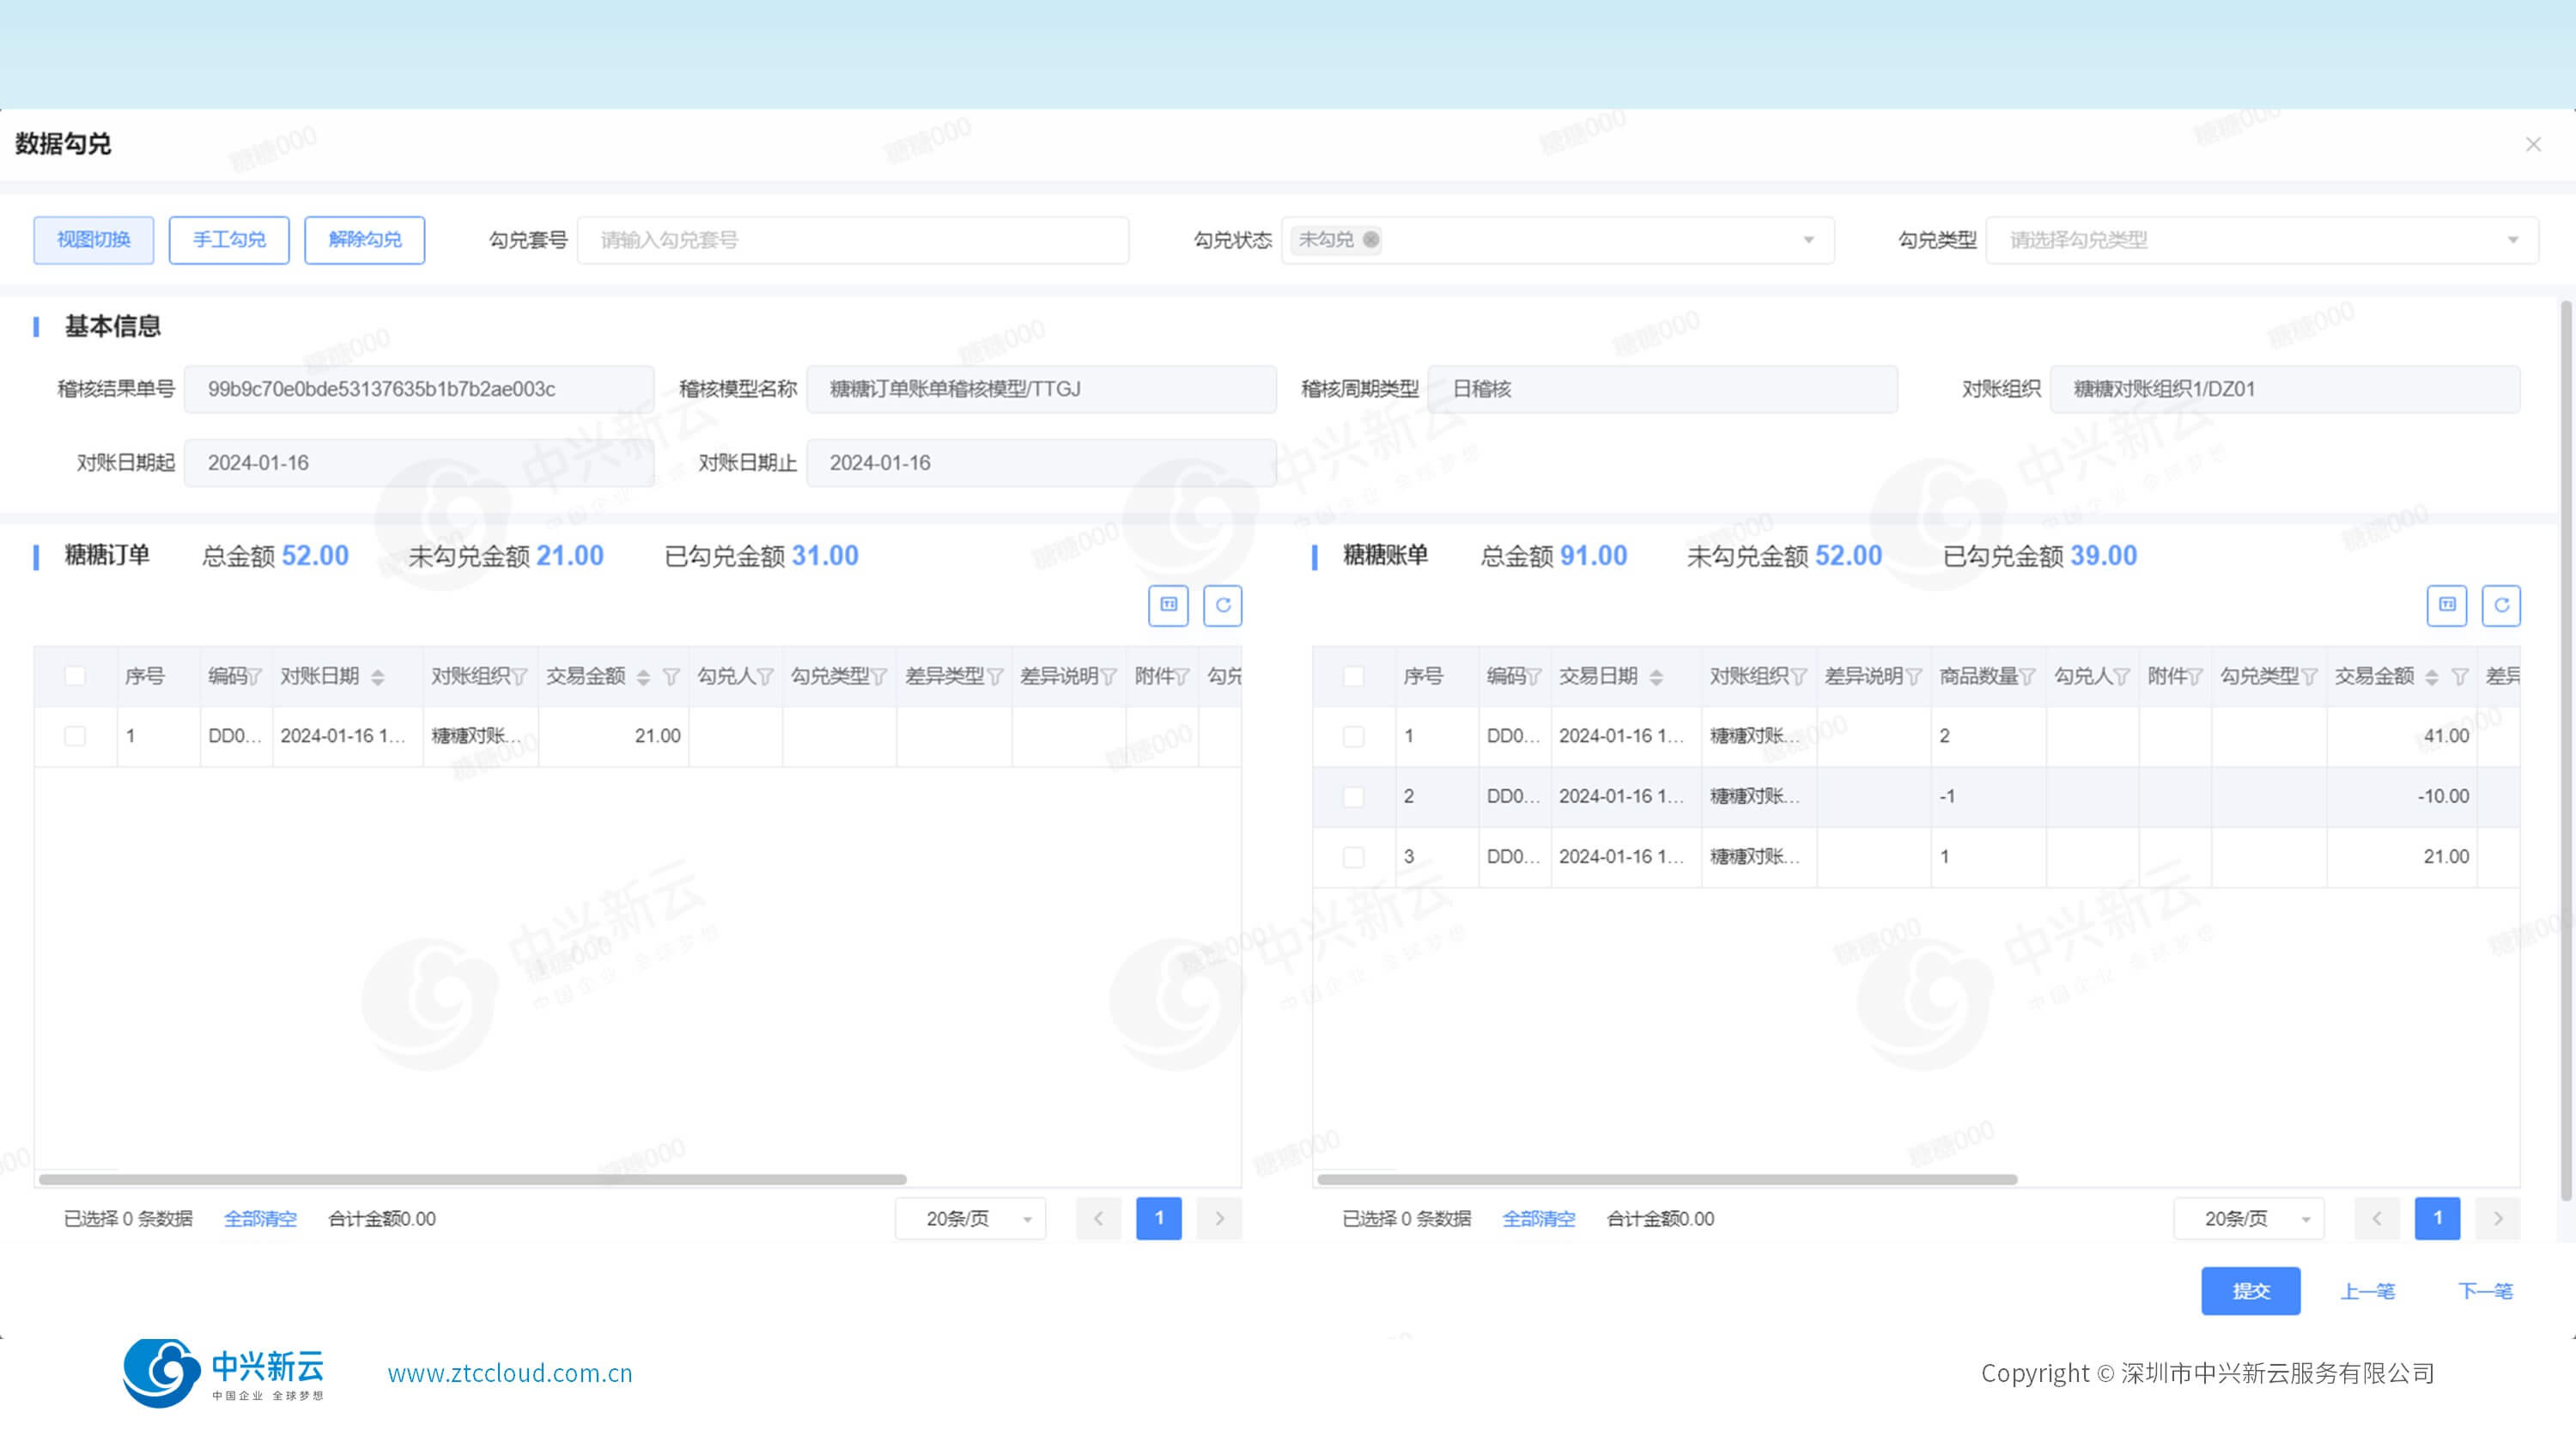Filter 勾兑类型 column in 糖糖账单 table
This screenshot has width=2576, height=1449.
point(2309,677)
